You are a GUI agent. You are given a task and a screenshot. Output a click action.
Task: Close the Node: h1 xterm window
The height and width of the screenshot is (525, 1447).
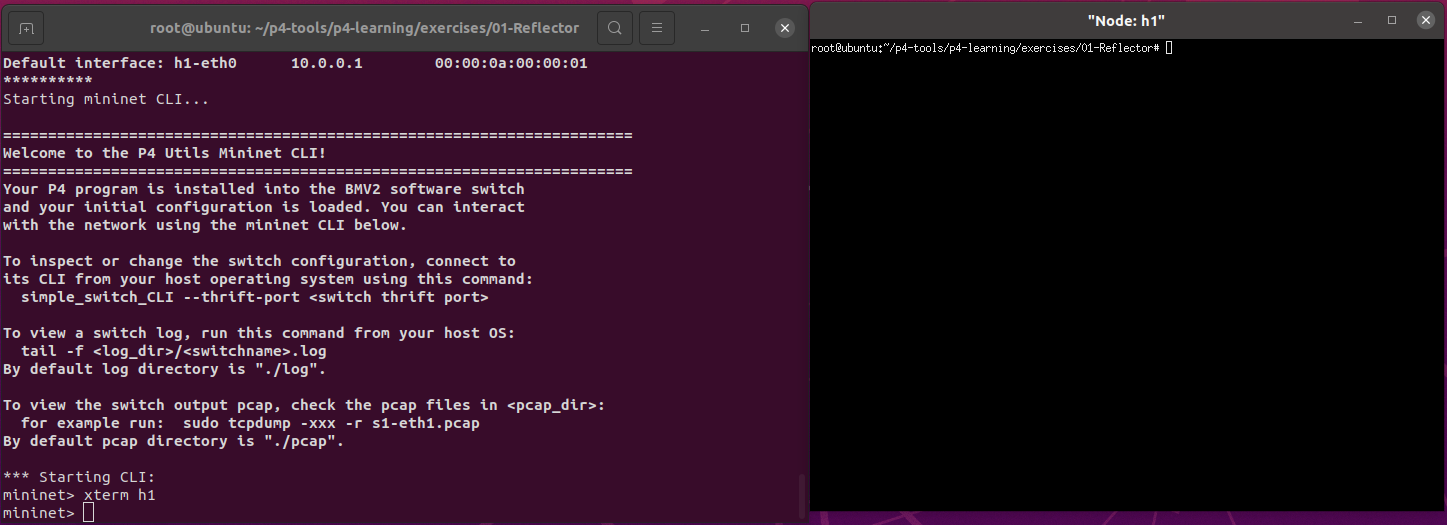[x=1425, y=20]
